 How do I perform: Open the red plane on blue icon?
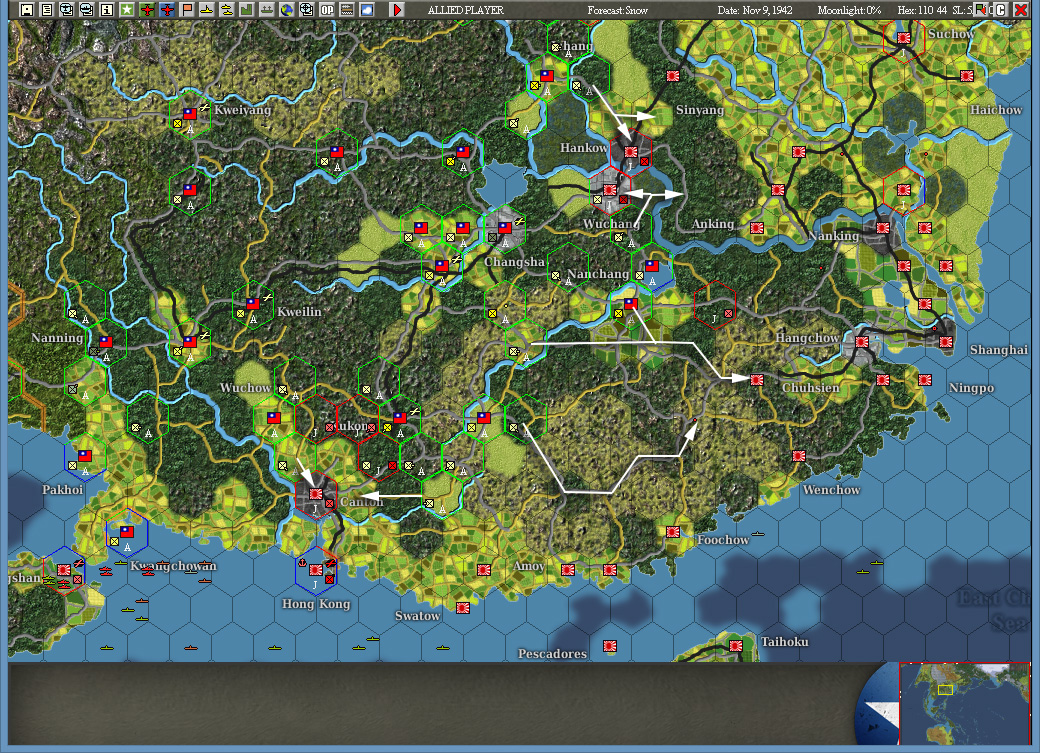tap(167, 9)
